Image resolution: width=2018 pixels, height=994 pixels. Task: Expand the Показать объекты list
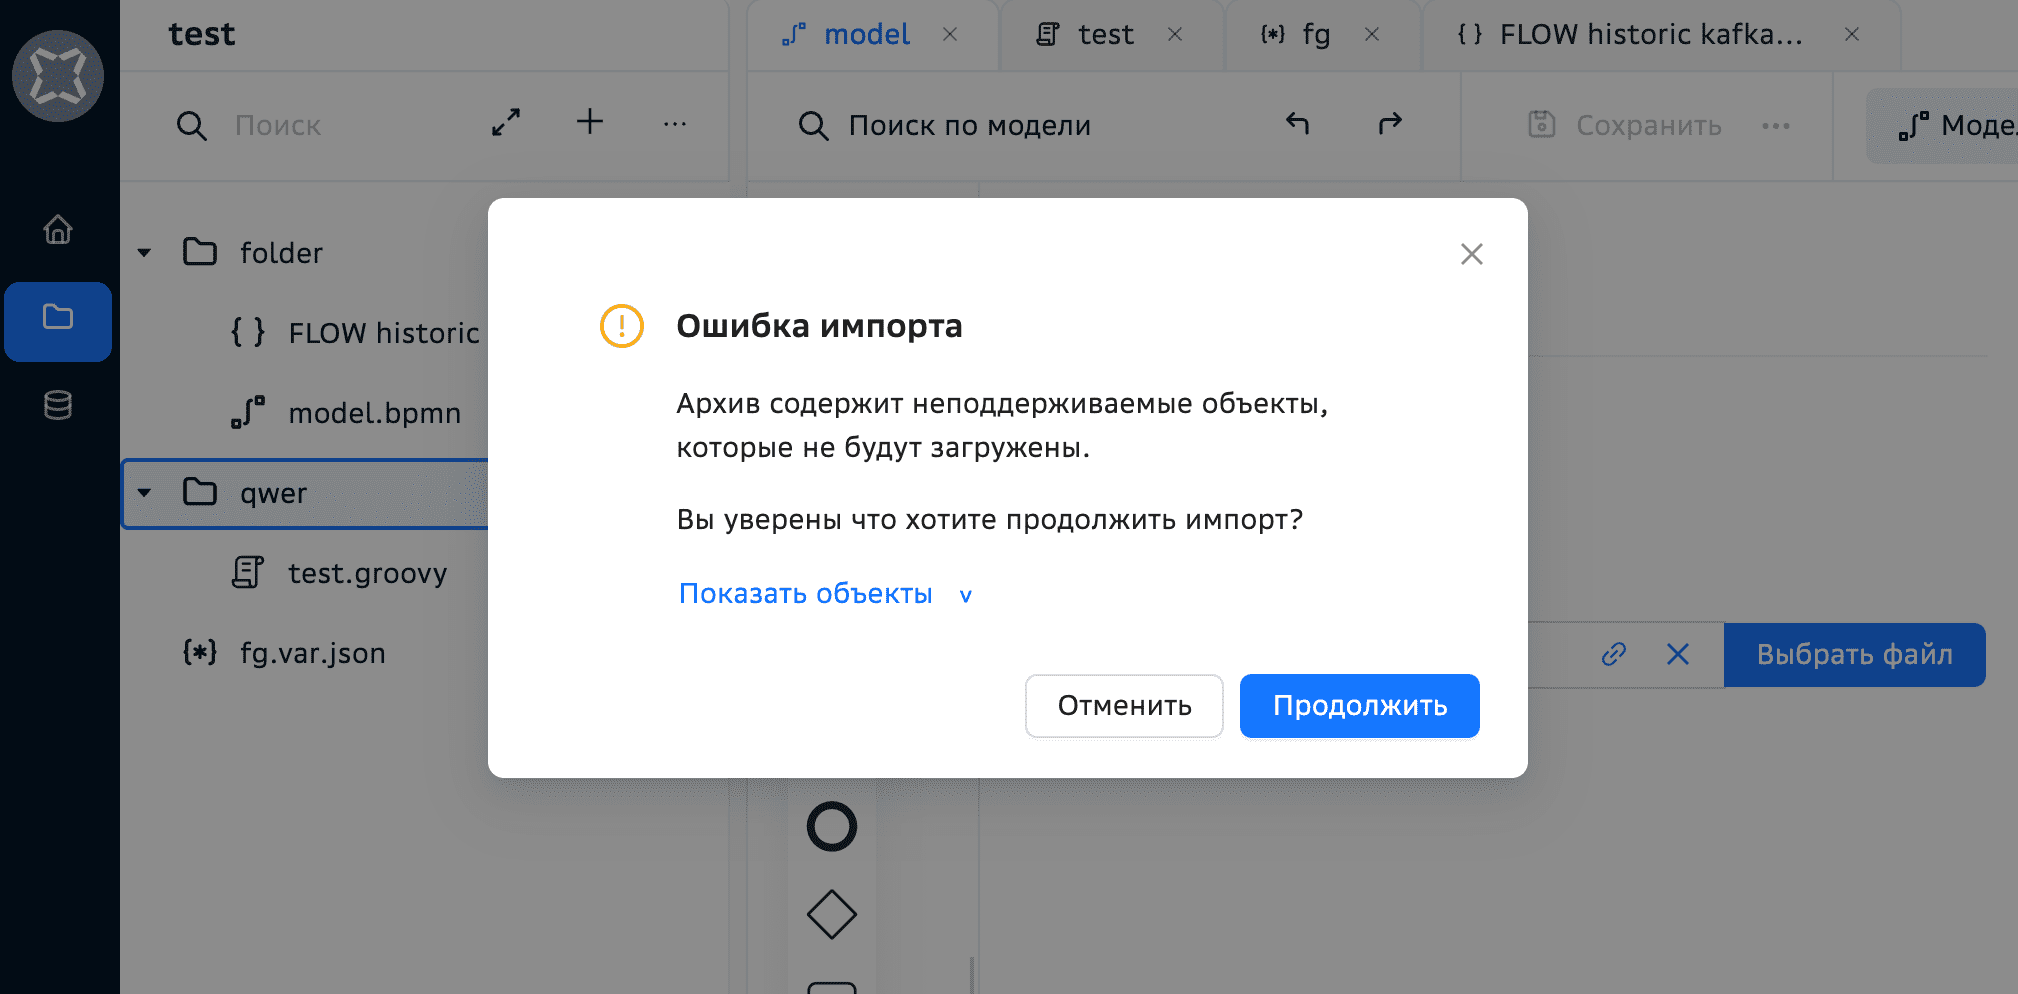[825, 594]
